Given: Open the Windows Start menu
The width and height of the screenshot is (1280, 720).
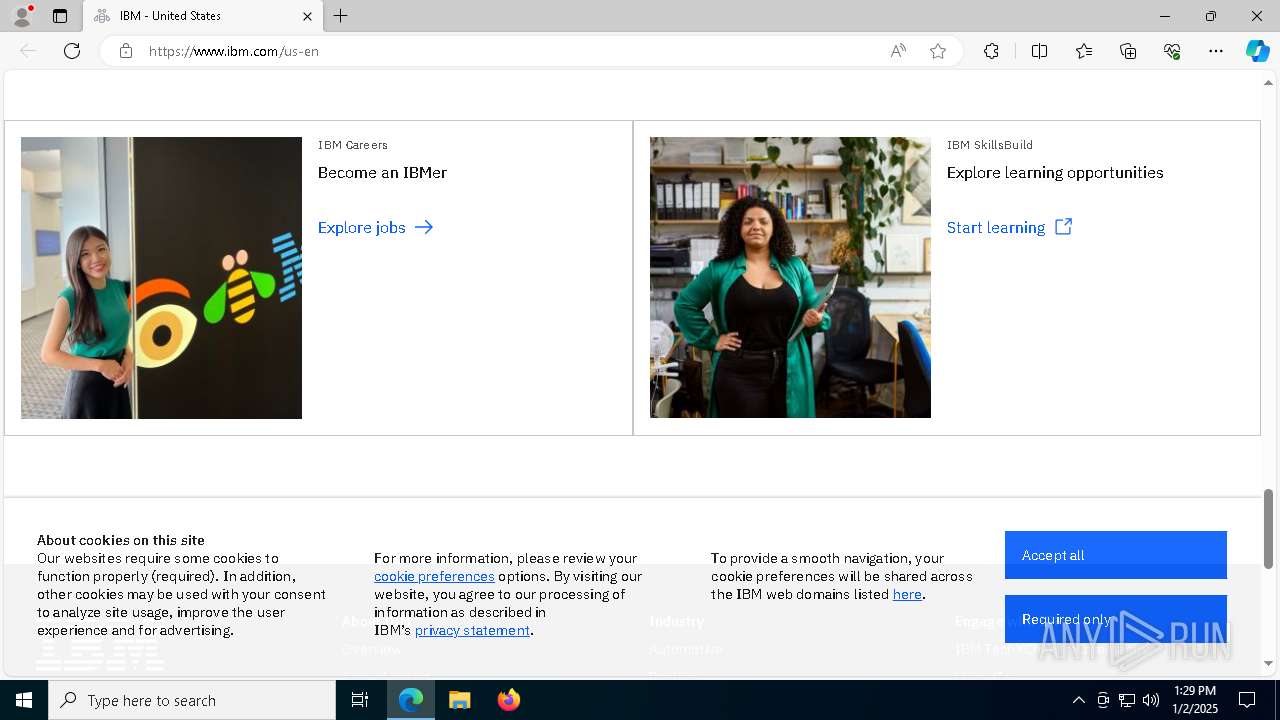Looking at the screenshot, I should coord(24,700).
